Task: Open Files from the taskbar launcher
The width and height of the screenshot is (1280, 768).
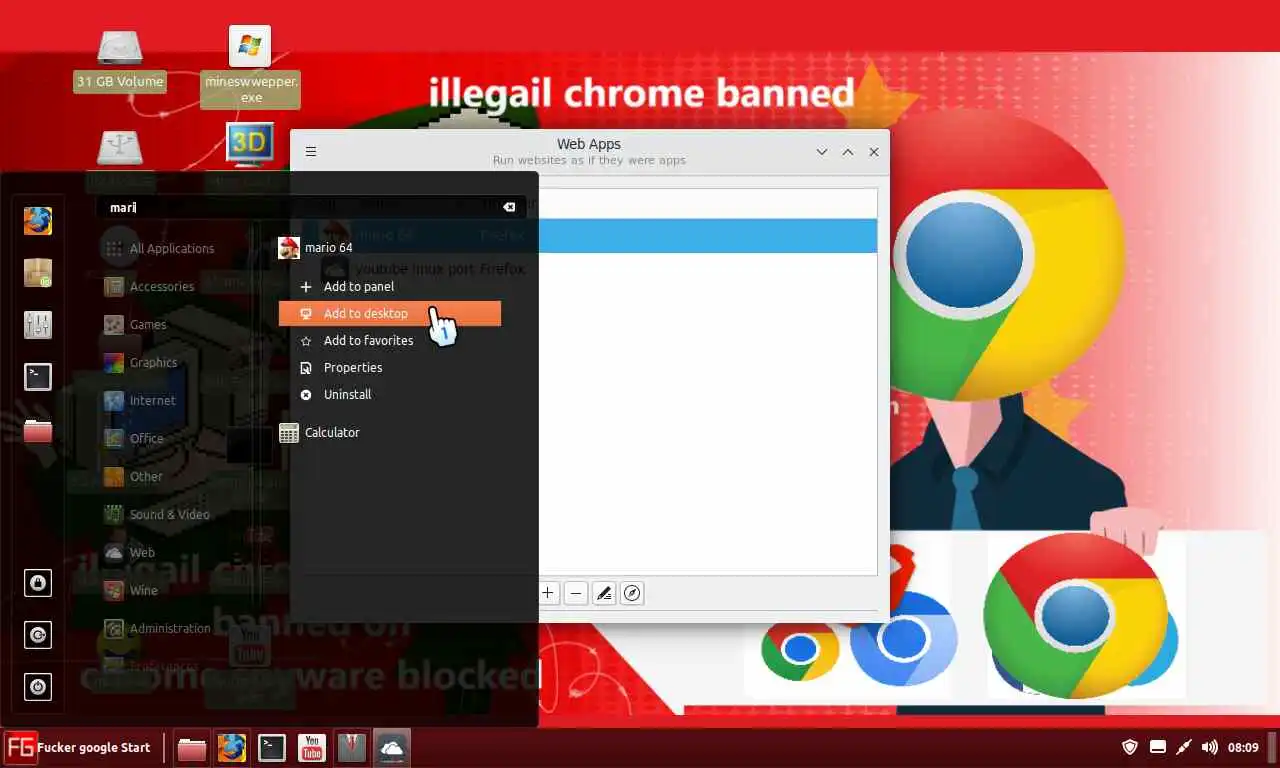Action: tap(192, 748)
